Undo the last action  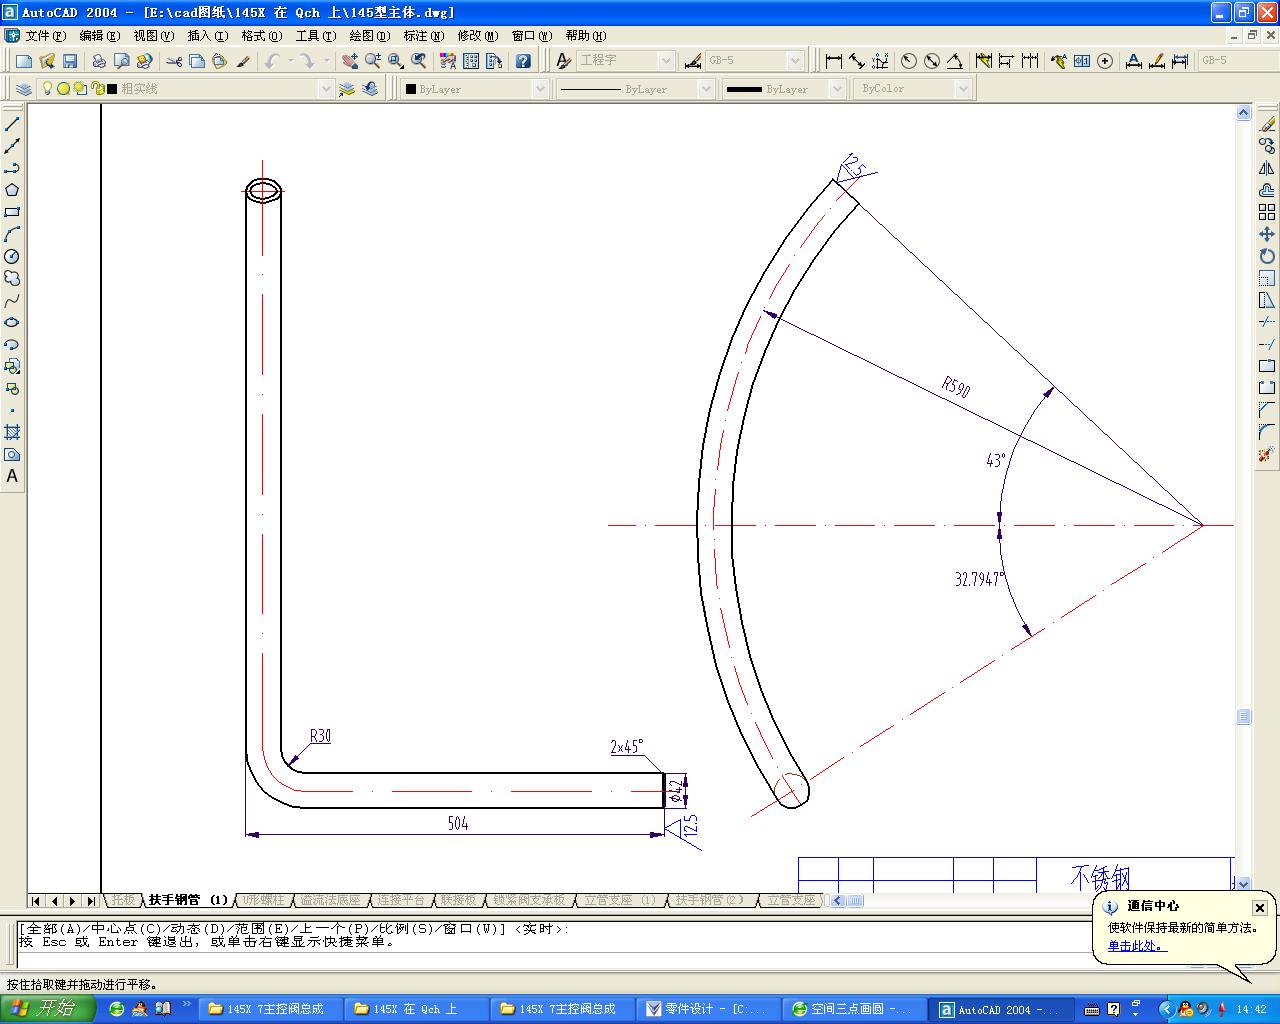coord(272,61)
